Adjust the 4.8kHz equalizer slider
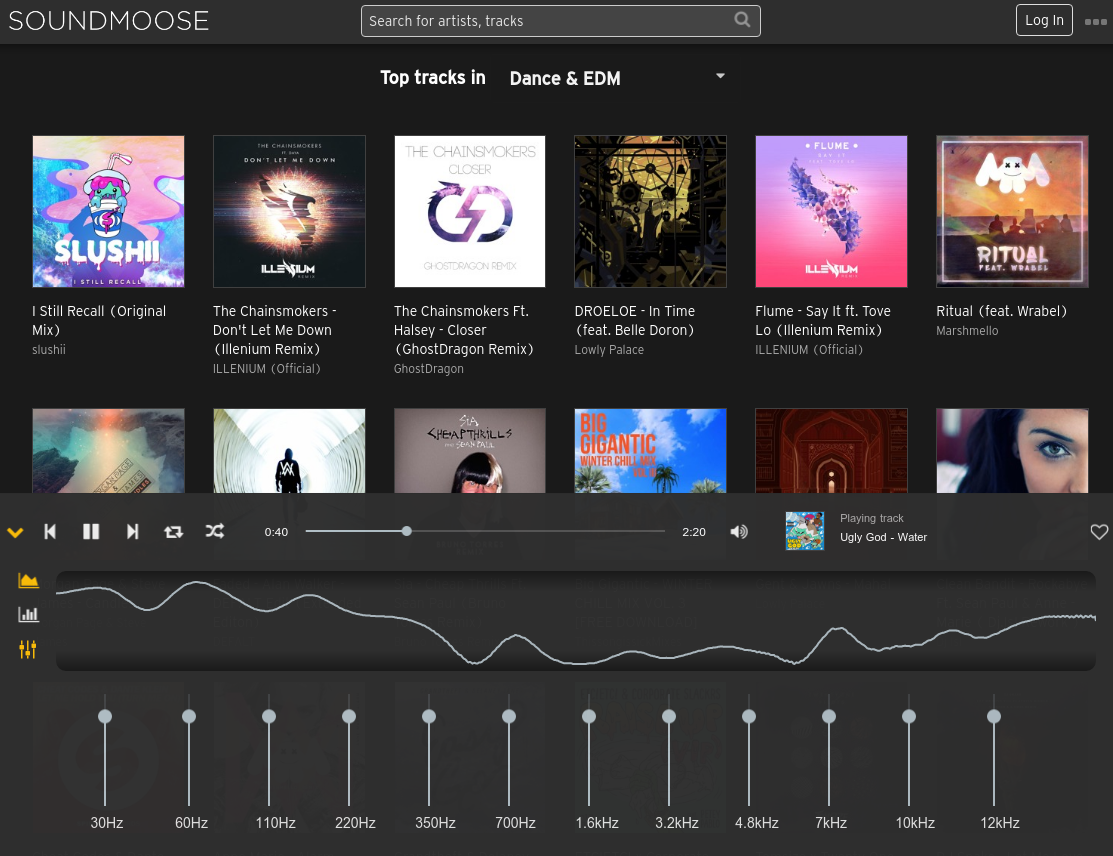Image resolution: width=1113 pixels, height=856 pixels. tap(749, 717)
